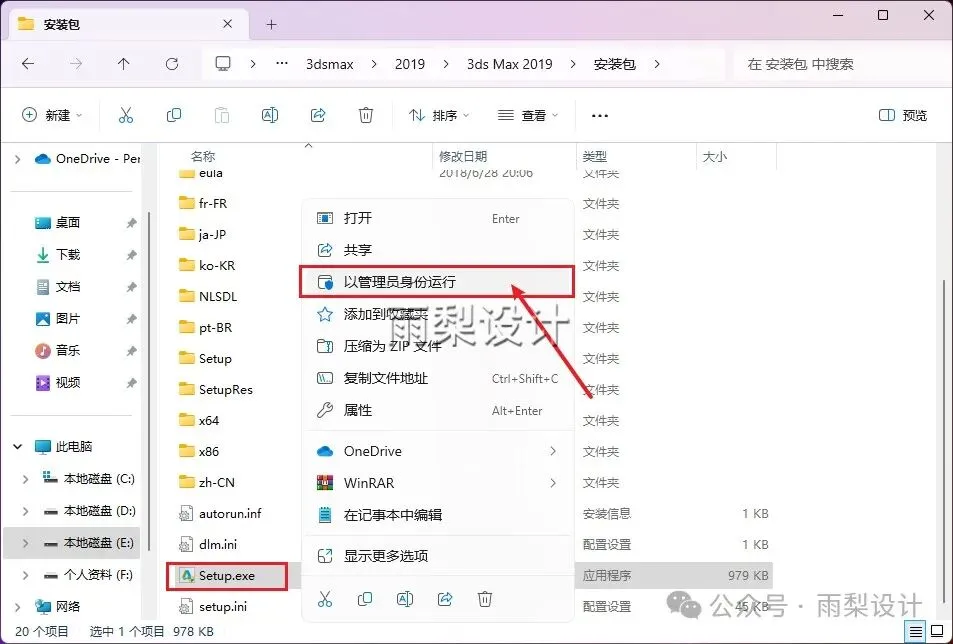Open the 新建 dropdown menu

pyautogui.click(x=52, y=115)
